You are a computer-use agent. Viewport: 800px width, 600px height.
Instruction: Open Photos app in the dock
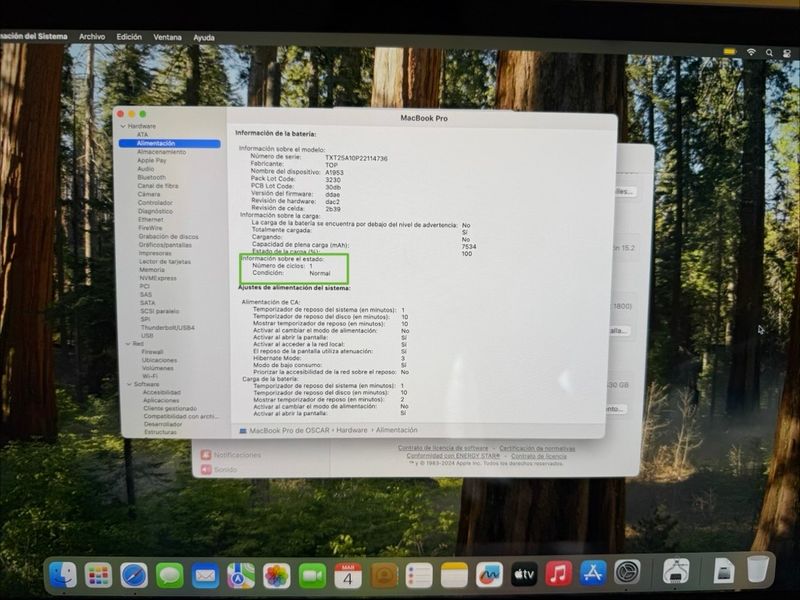(x=277, y=576)
